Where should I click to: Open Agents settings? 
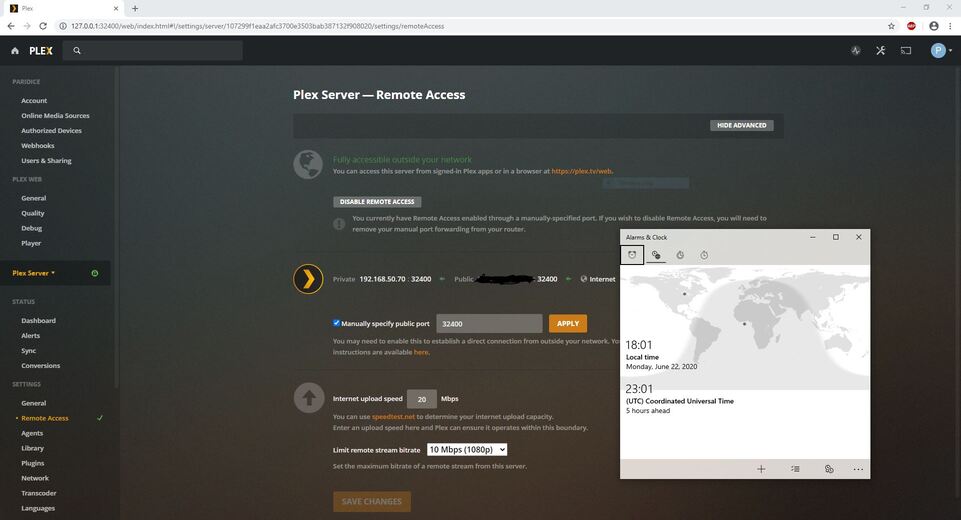coord(32,433)
